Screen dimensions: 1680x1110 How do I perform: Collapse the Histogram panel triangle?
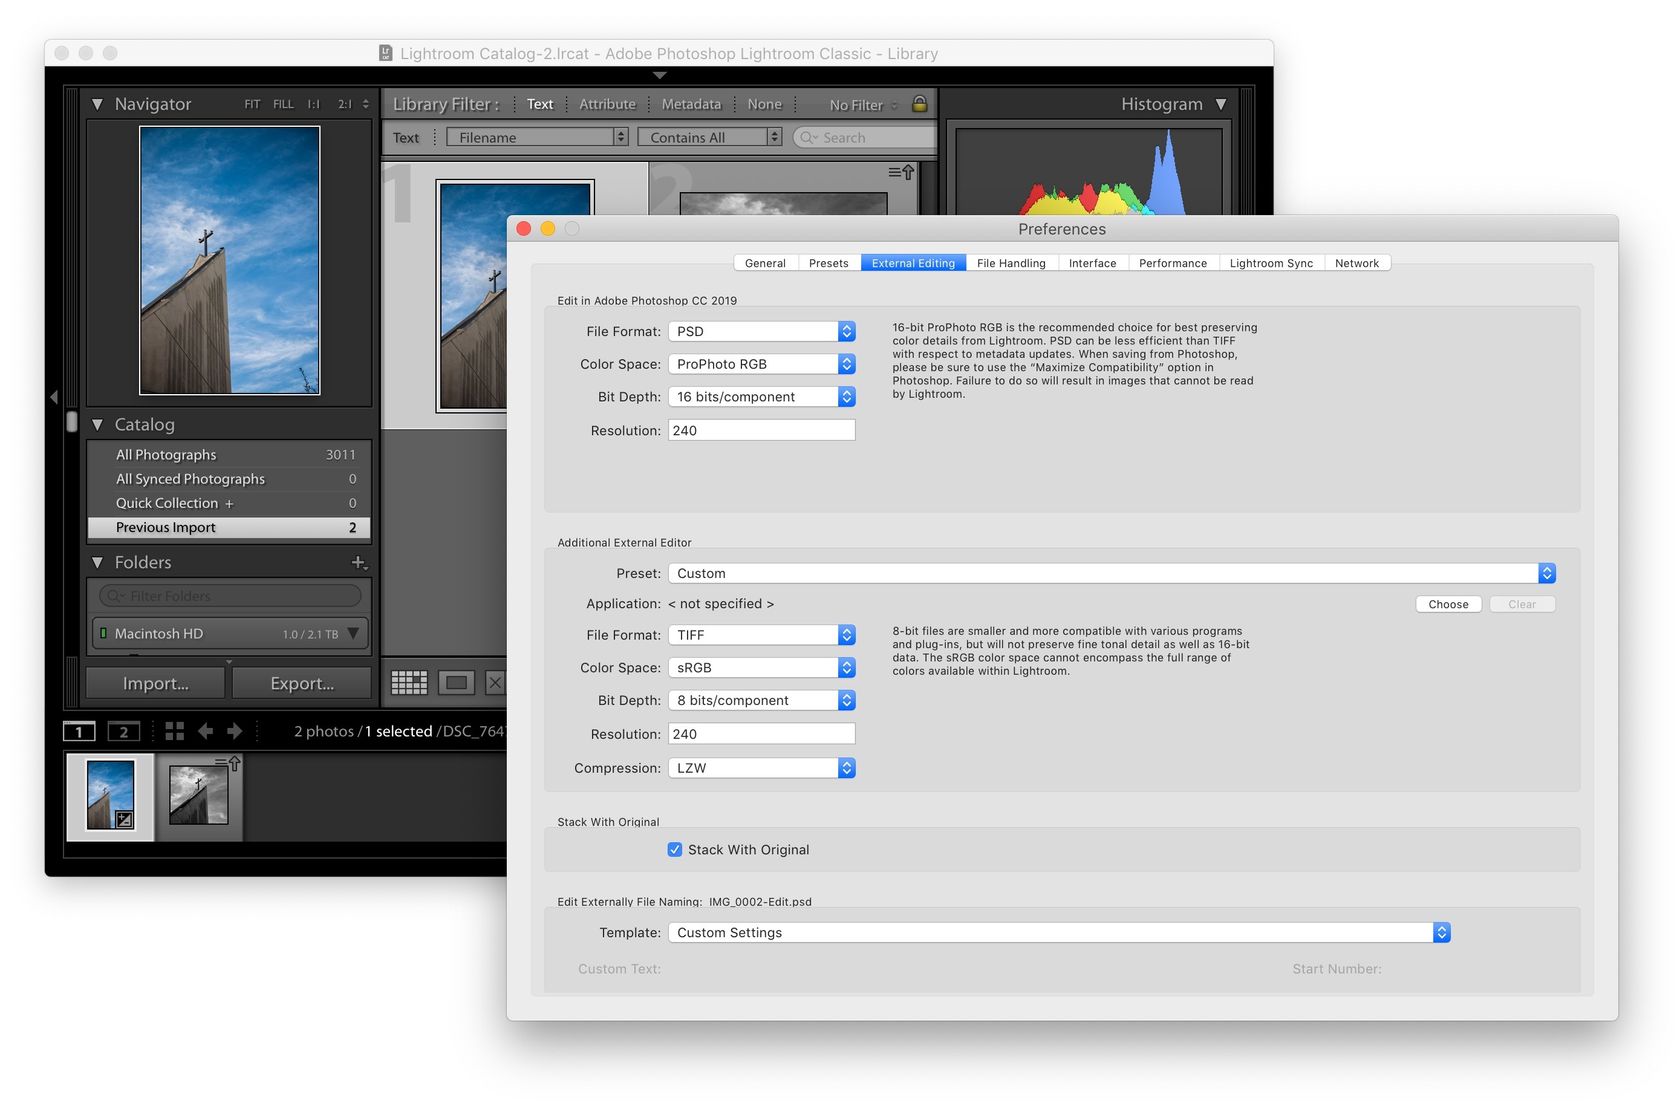click(1221, 104)
